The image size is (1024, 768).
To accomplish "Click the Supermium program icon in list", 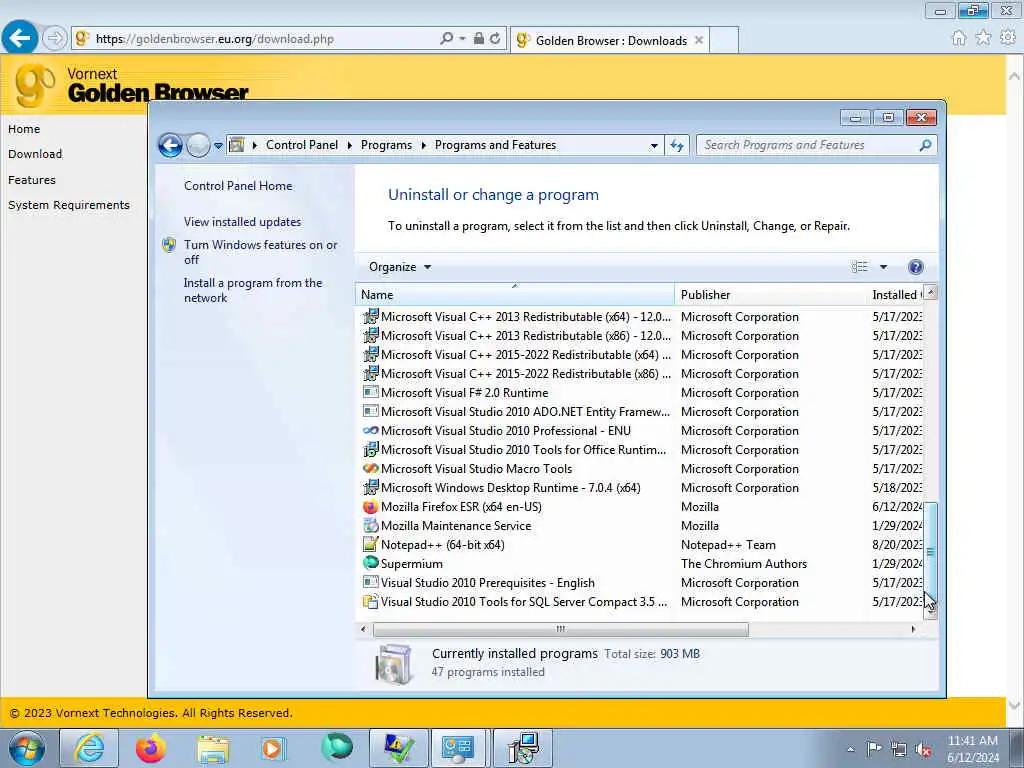I will pos(370,563).
